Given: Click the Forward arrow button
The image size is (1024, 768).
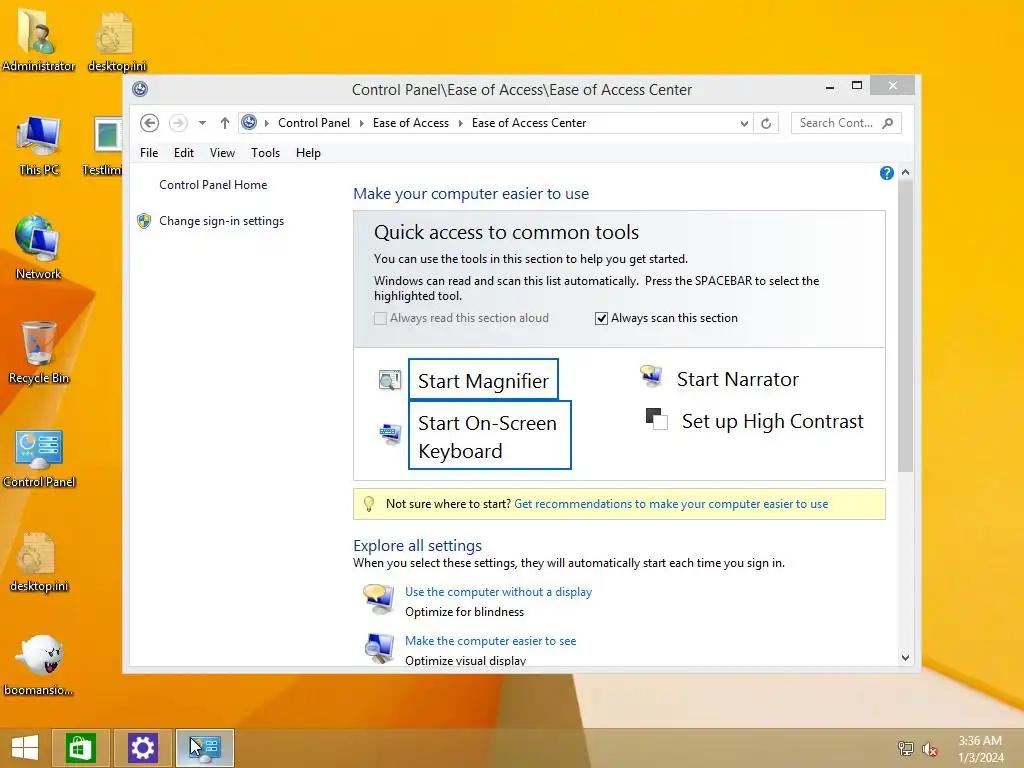Looking at the screenshot, I should pos(178,123).
